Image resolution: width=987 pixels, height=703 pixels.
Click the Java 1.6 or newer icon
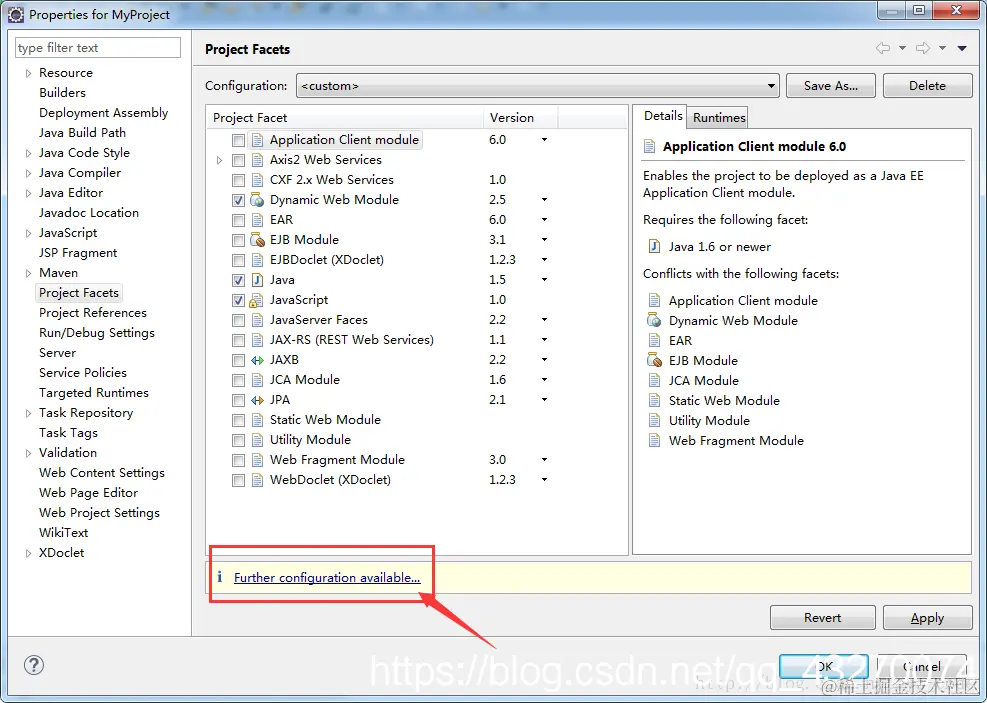pyautogui.click(x=654, y=246)
